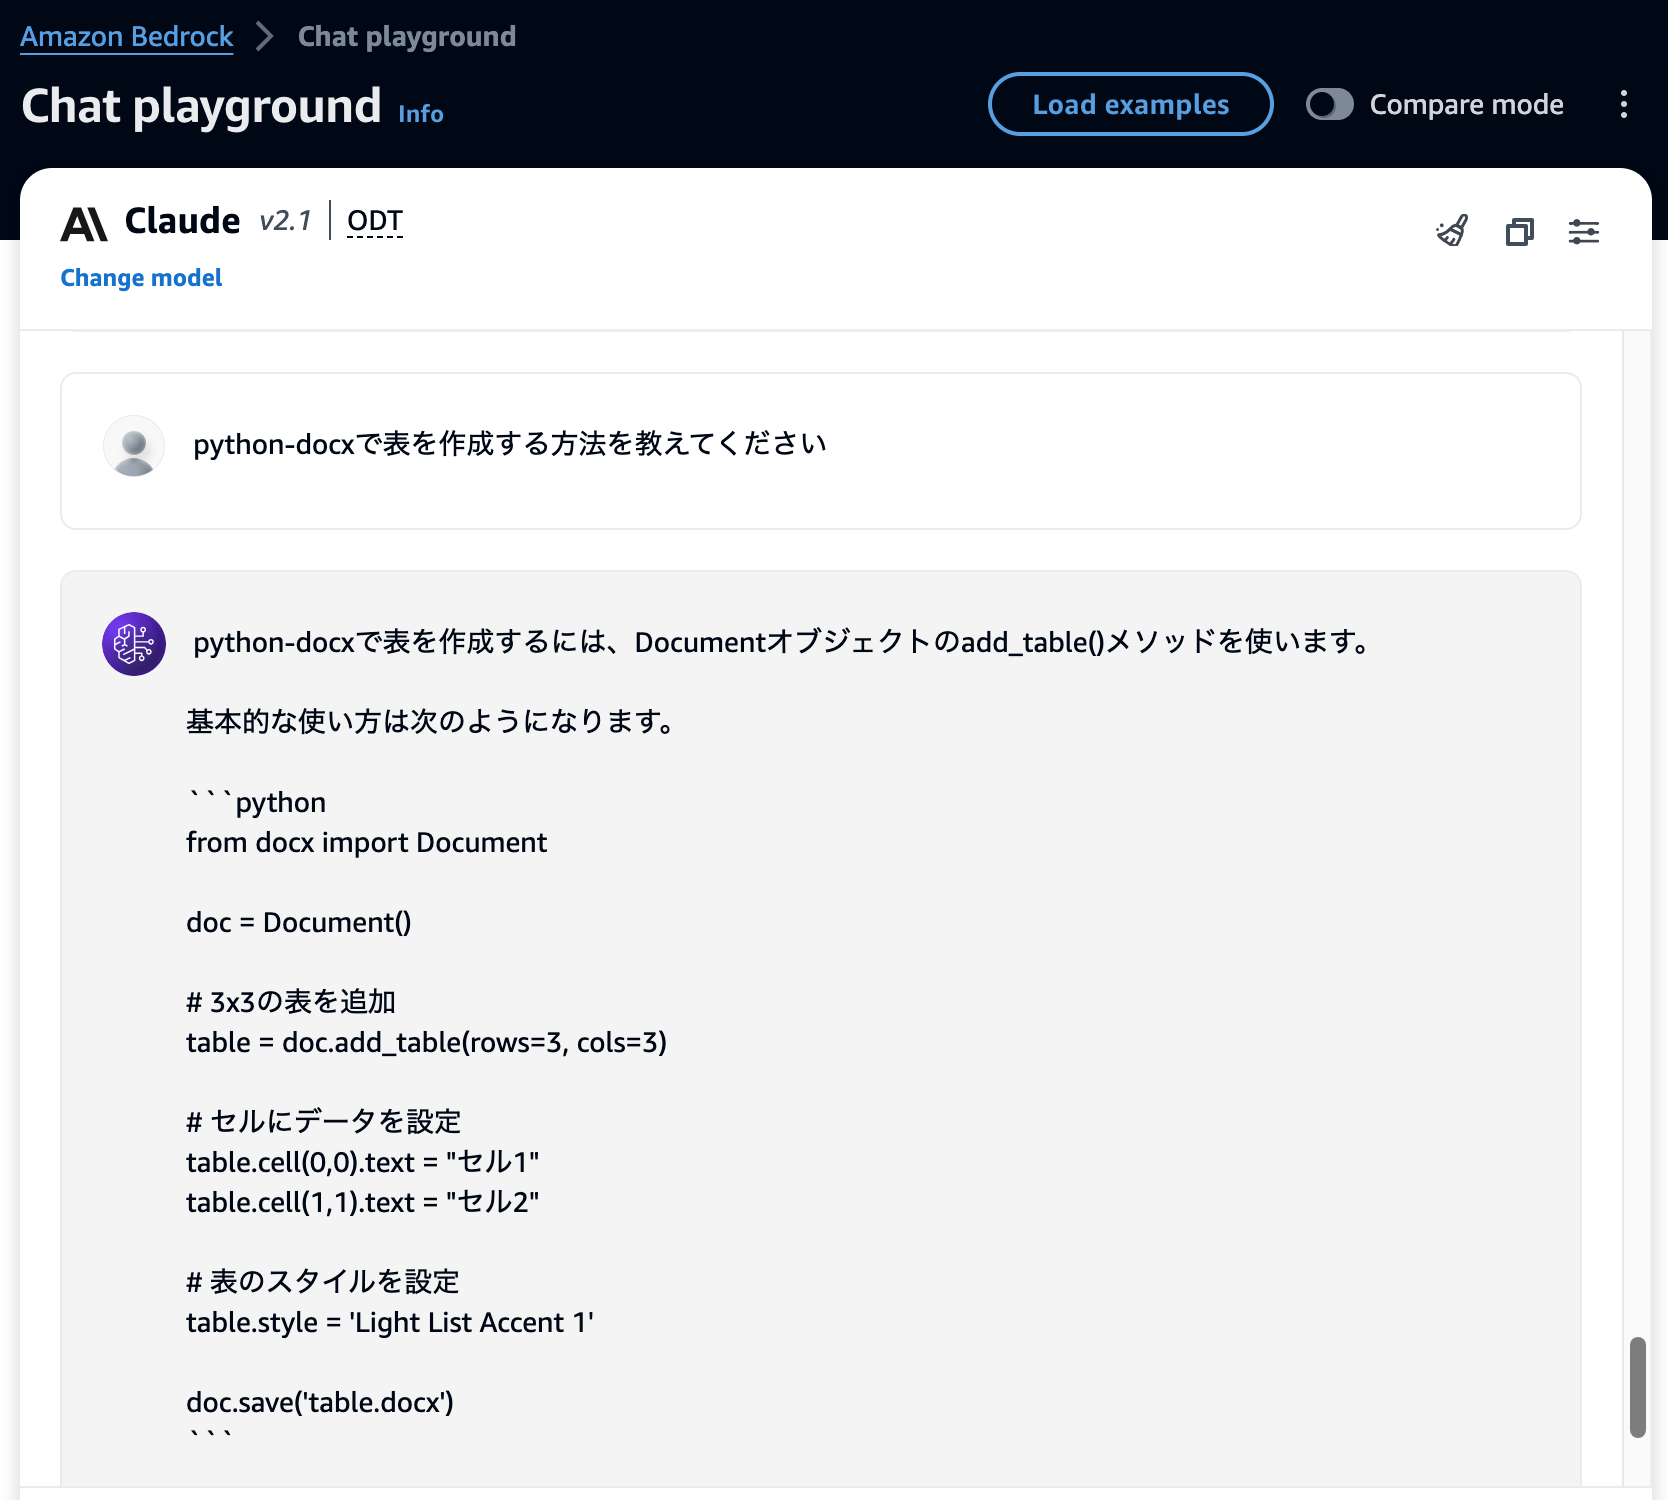This screenshot has width=1668, height=1500.
Task: Click the purple assistant brain avatar
Action: coord(134,644)
